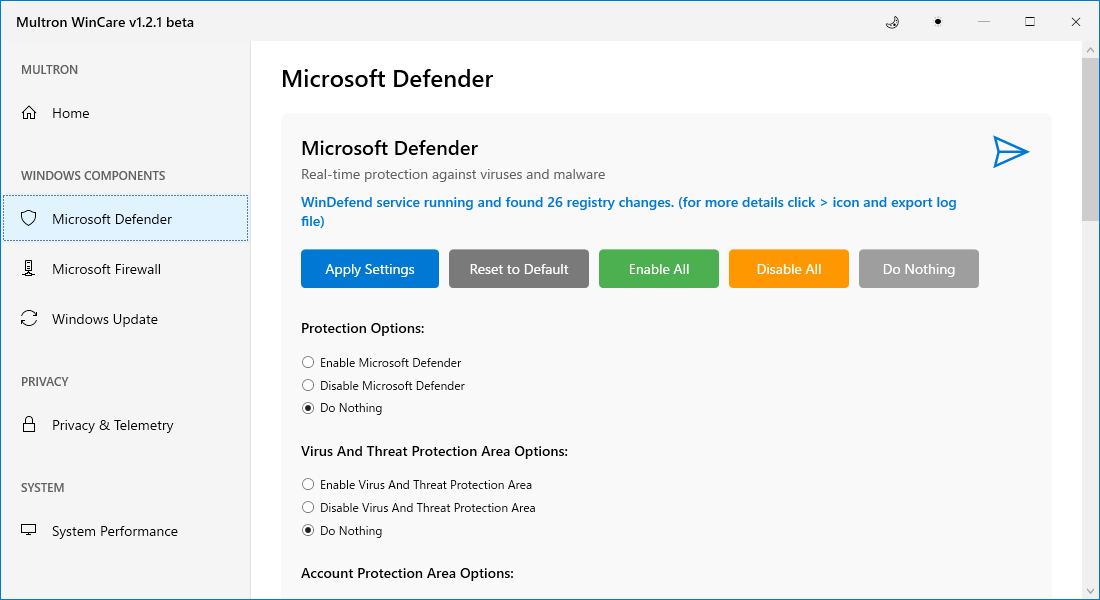This screenshot has height=600, width=1100.
Task: Switch to light mode with sun icon
Action: (937, 22)
